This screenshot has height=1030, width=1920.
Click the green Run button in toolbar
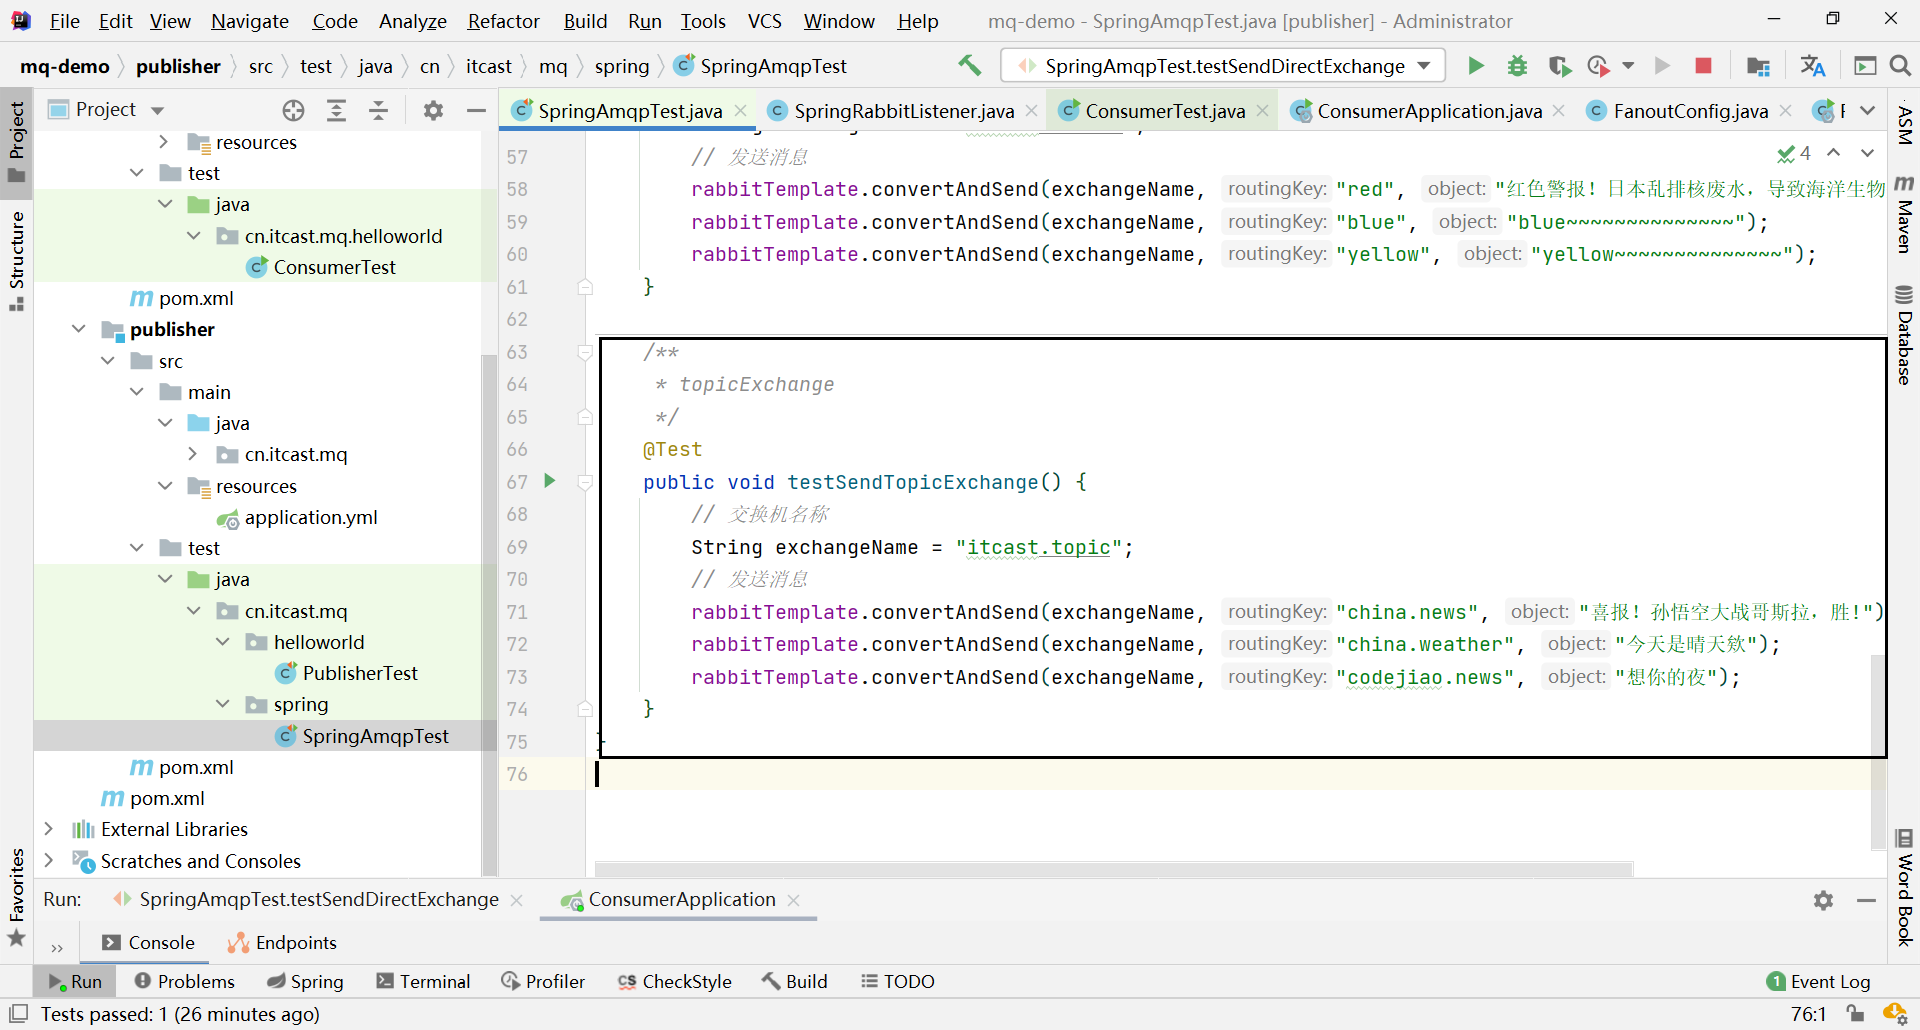pyautogui.click(x=1475, y=66)
